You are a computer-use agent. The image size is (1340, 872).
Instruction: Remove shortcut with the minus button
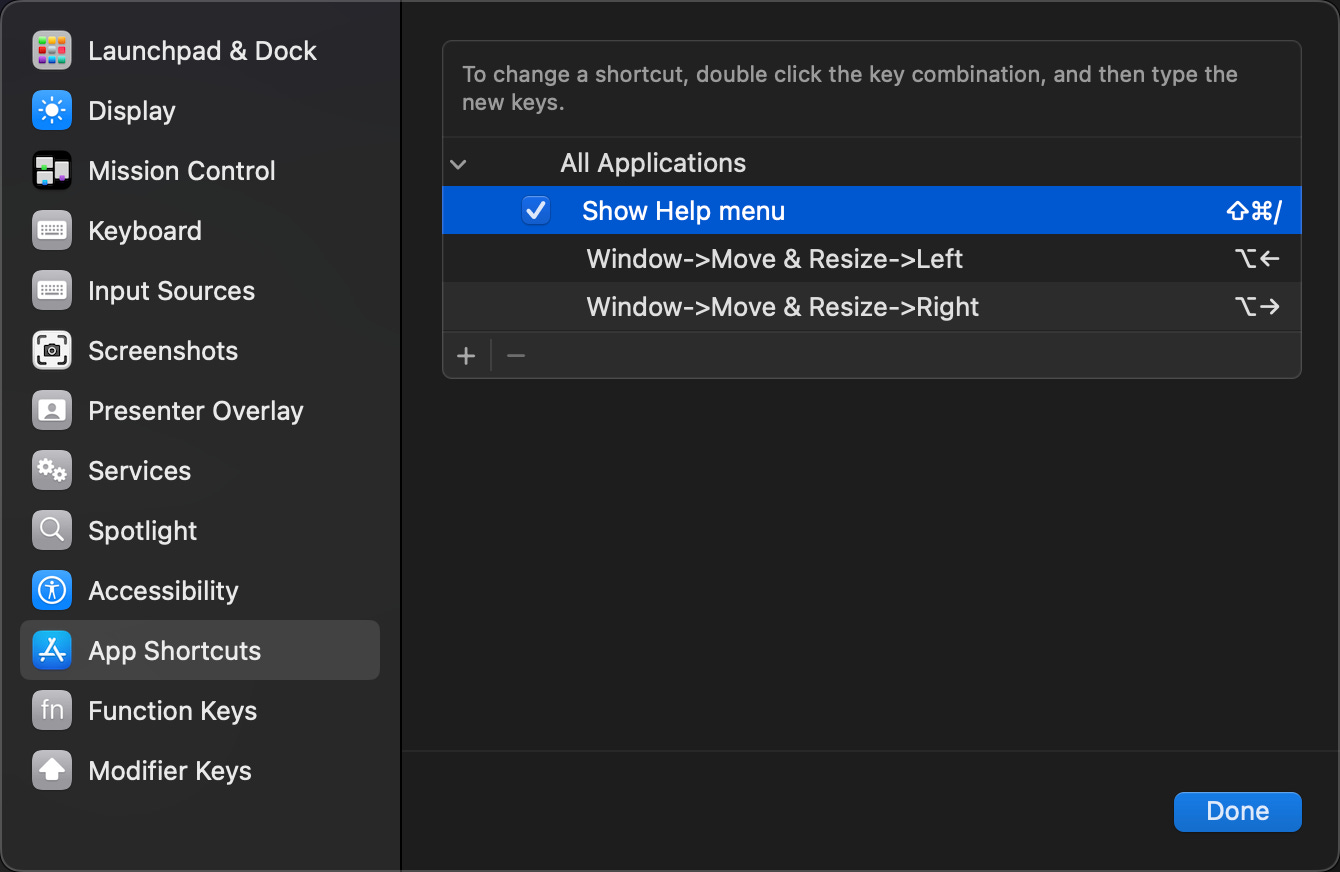(516, 356)
